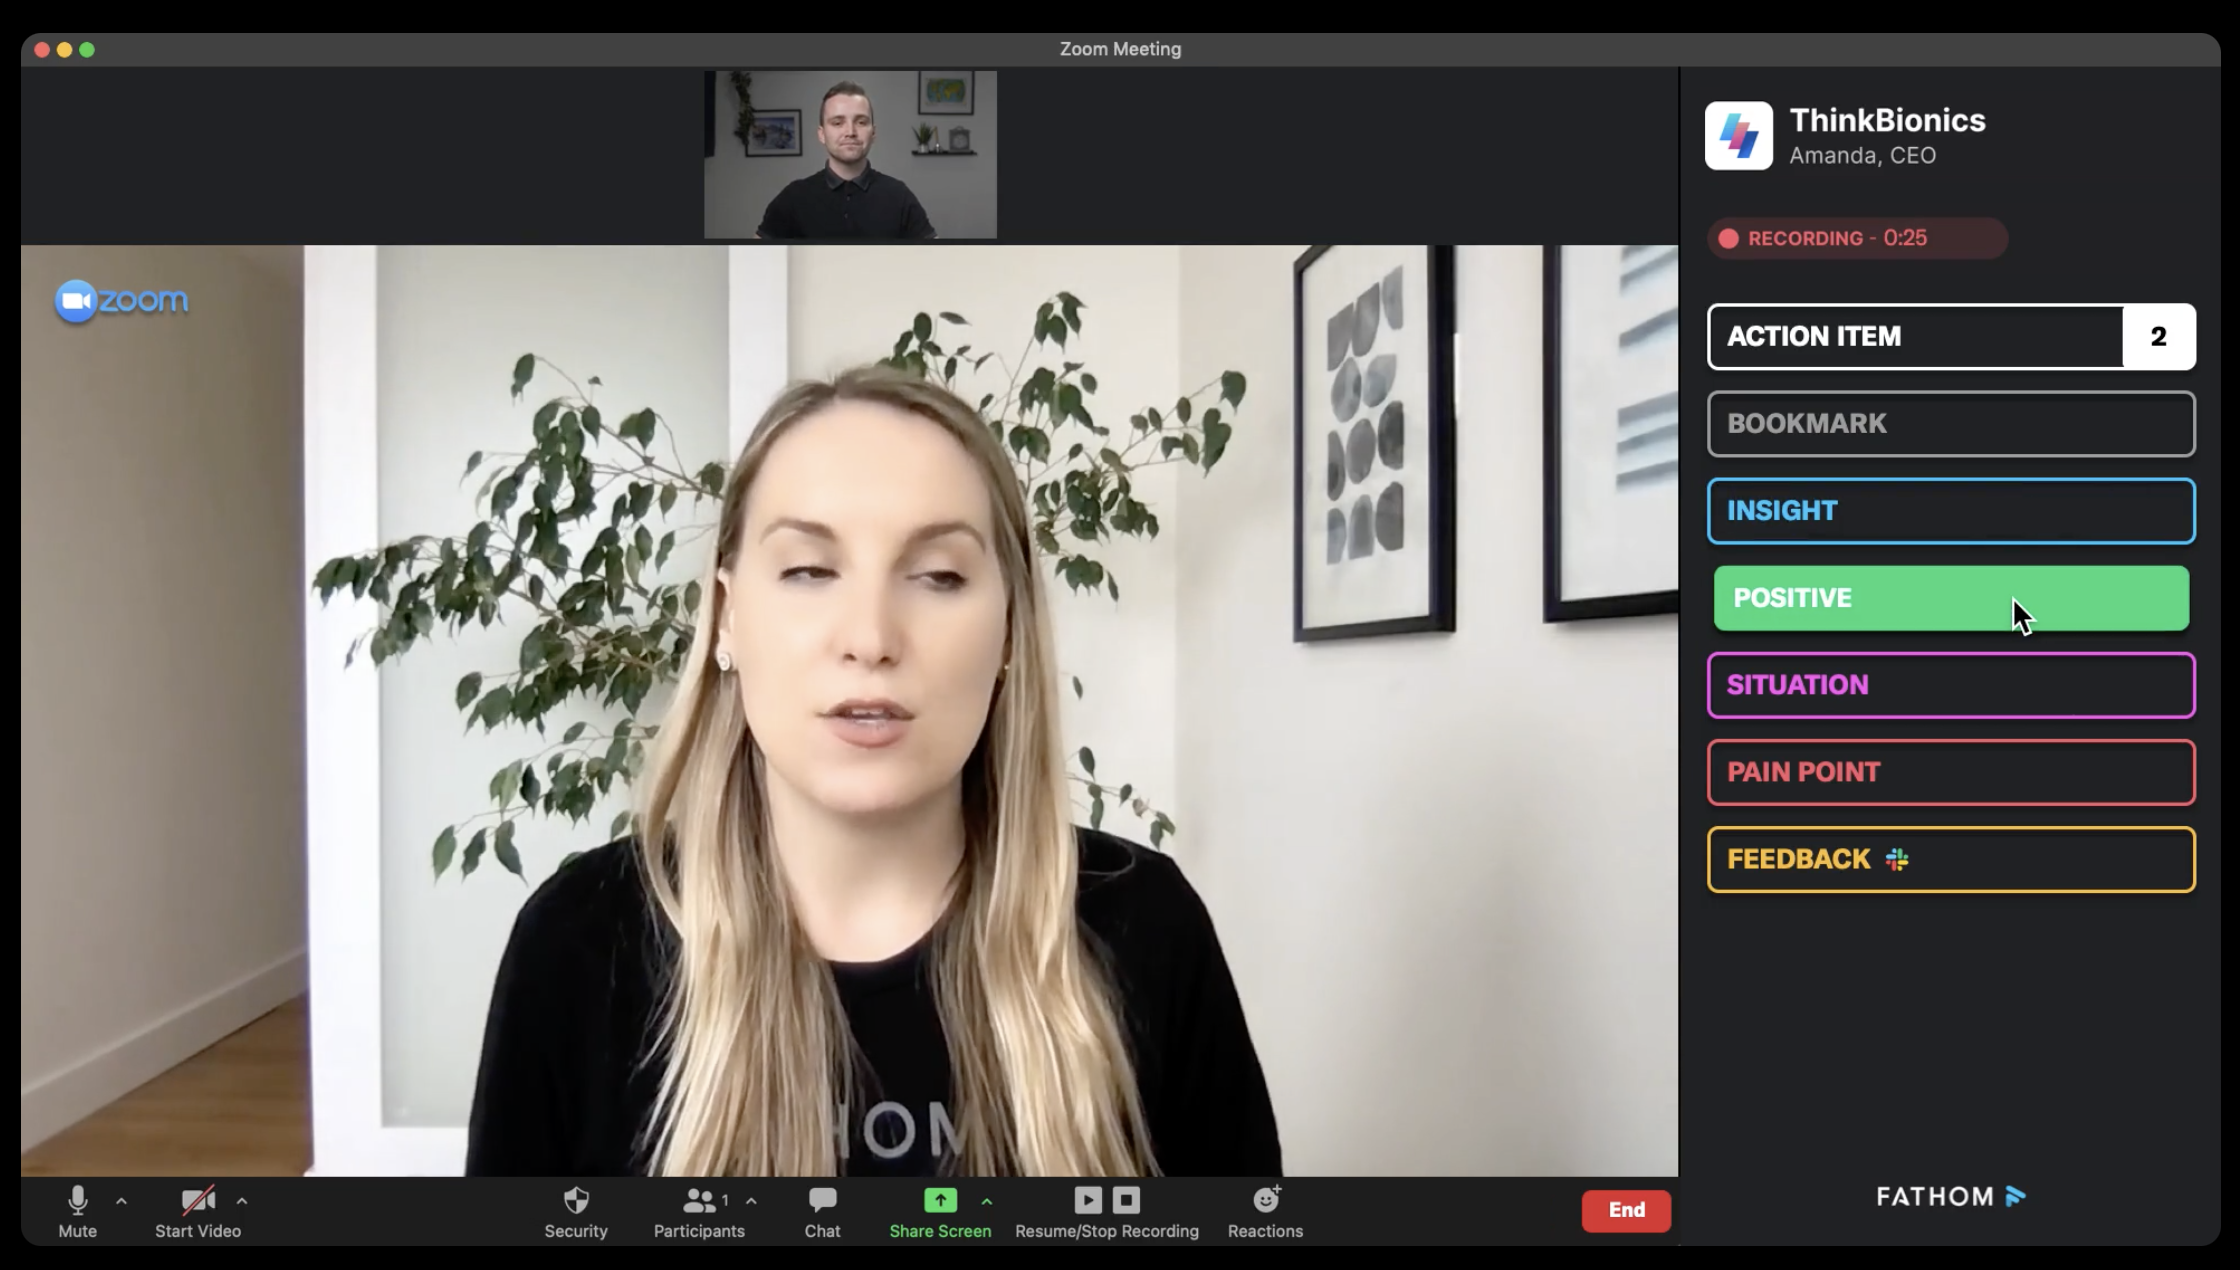2240x1270 pixels.
Task: Toggle Mute microphone button
Action: click(75, 1208)
